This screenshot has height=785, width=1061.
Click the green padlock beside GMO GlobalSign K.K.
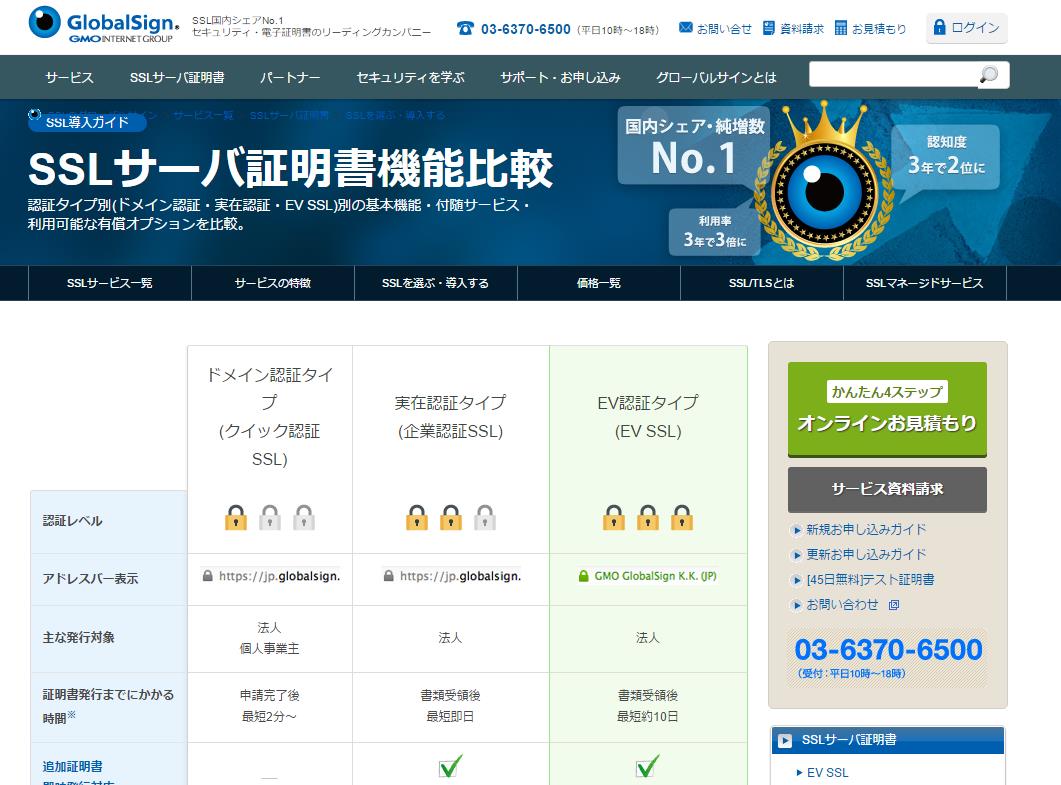583,576
